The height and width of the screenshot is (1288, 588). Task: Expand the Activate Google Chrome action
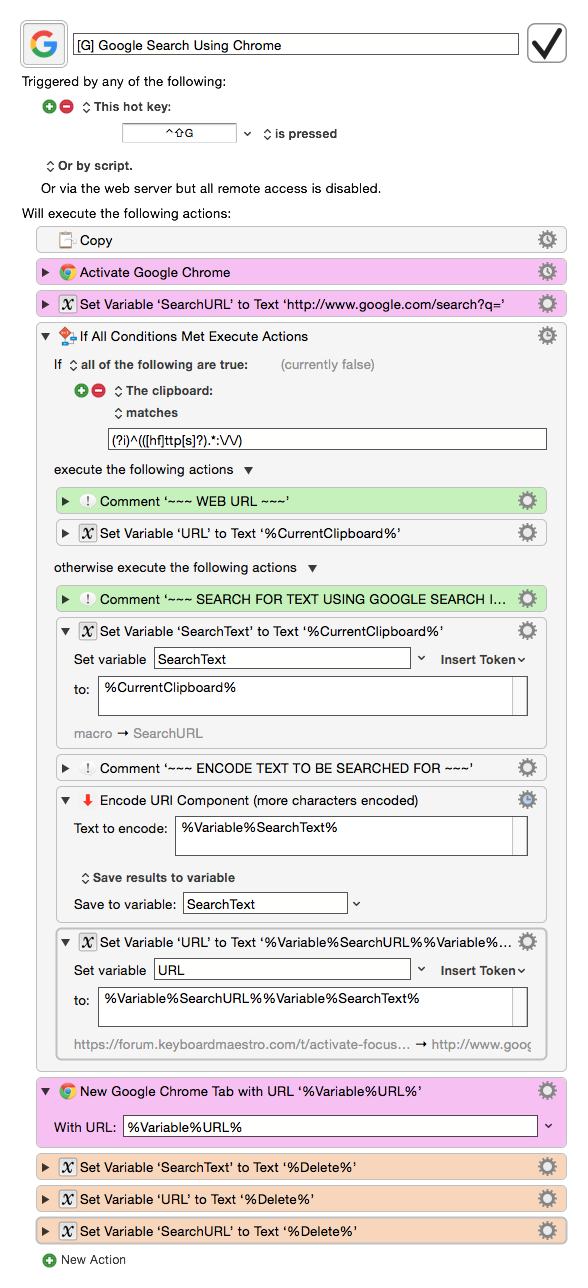coord(46,272)
